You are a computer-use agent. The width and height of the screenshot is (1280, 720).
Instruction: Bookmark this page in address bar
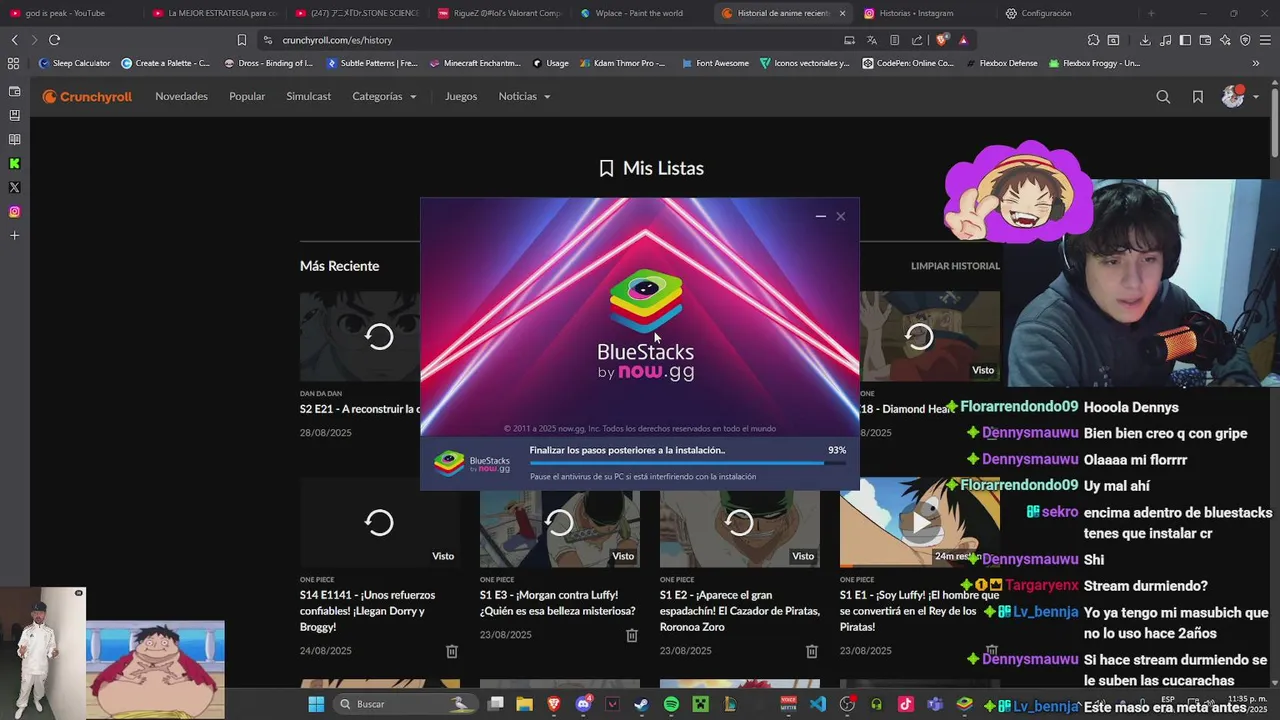click(x=241, y=40)
